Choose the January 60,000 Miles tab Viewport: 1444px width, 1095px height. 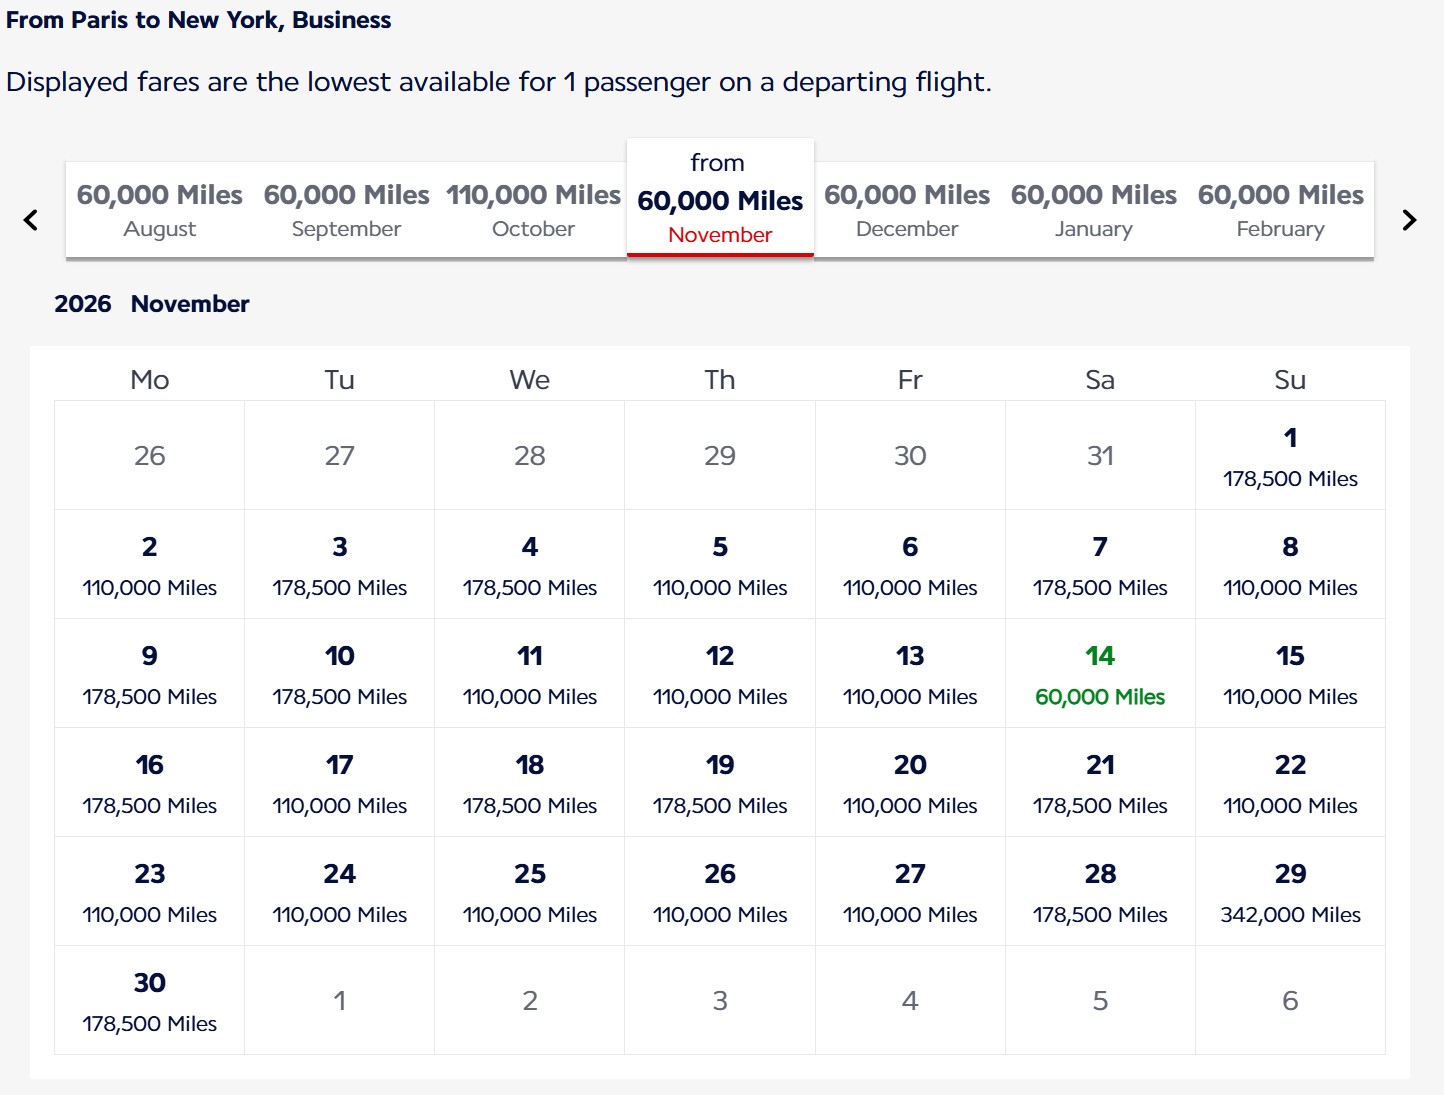[1094, 210]
